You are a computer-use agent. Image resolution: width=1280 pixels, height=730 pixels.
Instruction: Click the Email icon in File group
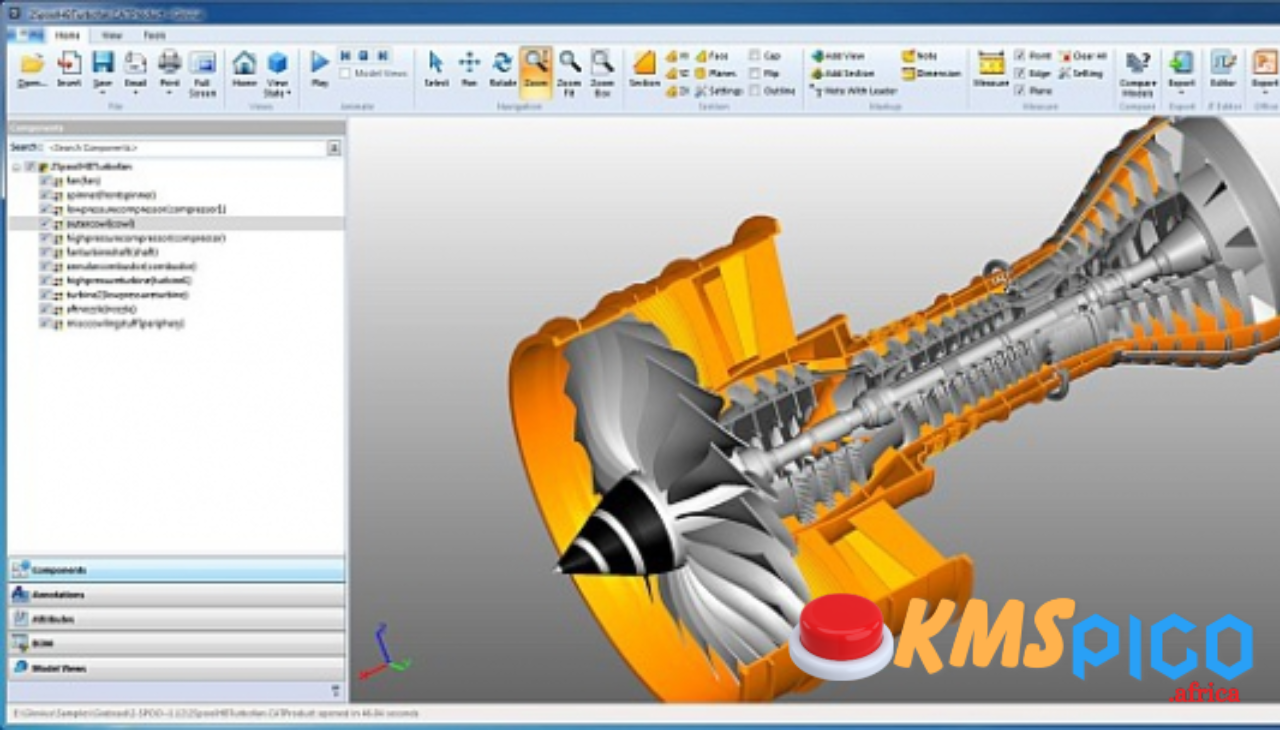[135, 62]
